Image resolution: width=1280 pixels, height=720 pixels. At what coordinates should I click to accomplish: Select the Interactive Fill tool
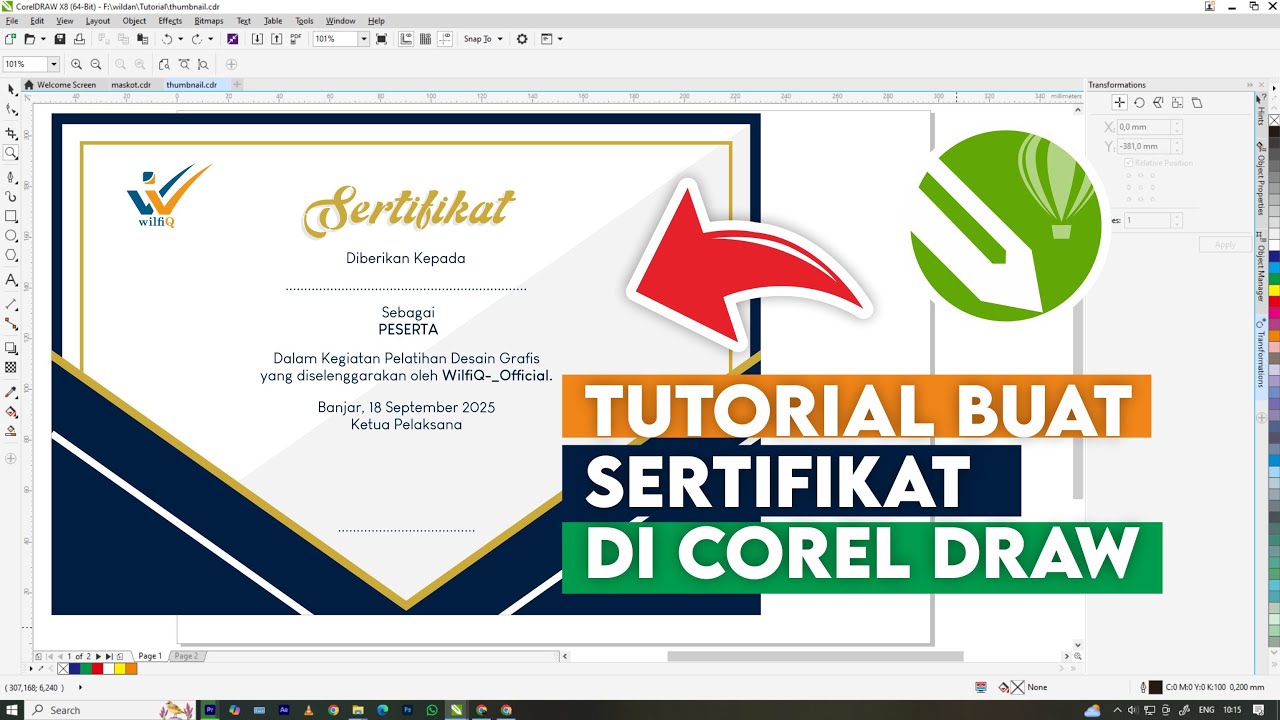(11, 411)
